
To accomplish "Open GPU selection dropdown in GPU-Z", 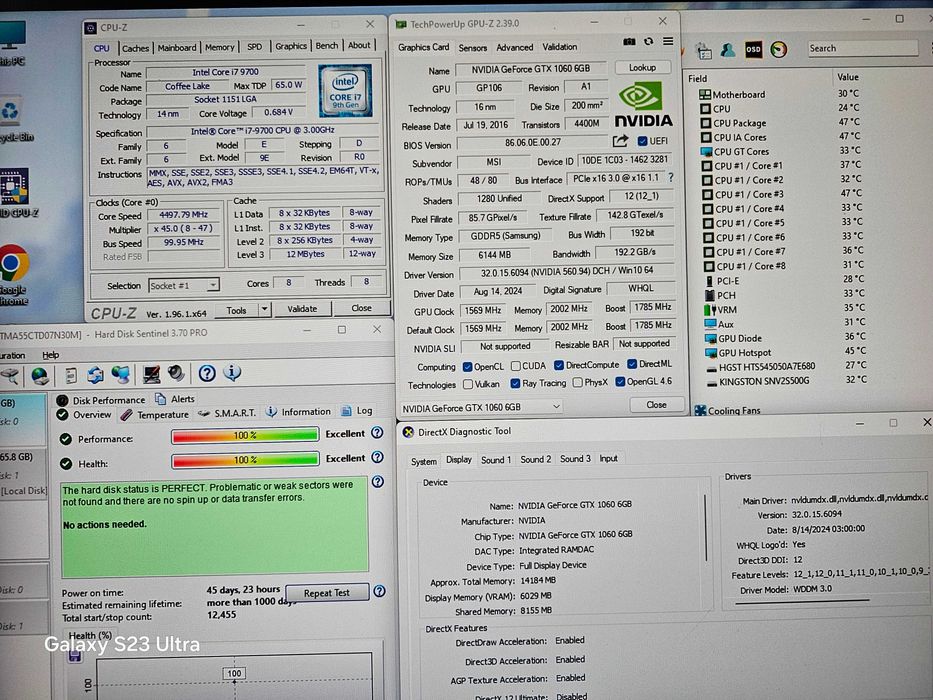I will (481, 408).
